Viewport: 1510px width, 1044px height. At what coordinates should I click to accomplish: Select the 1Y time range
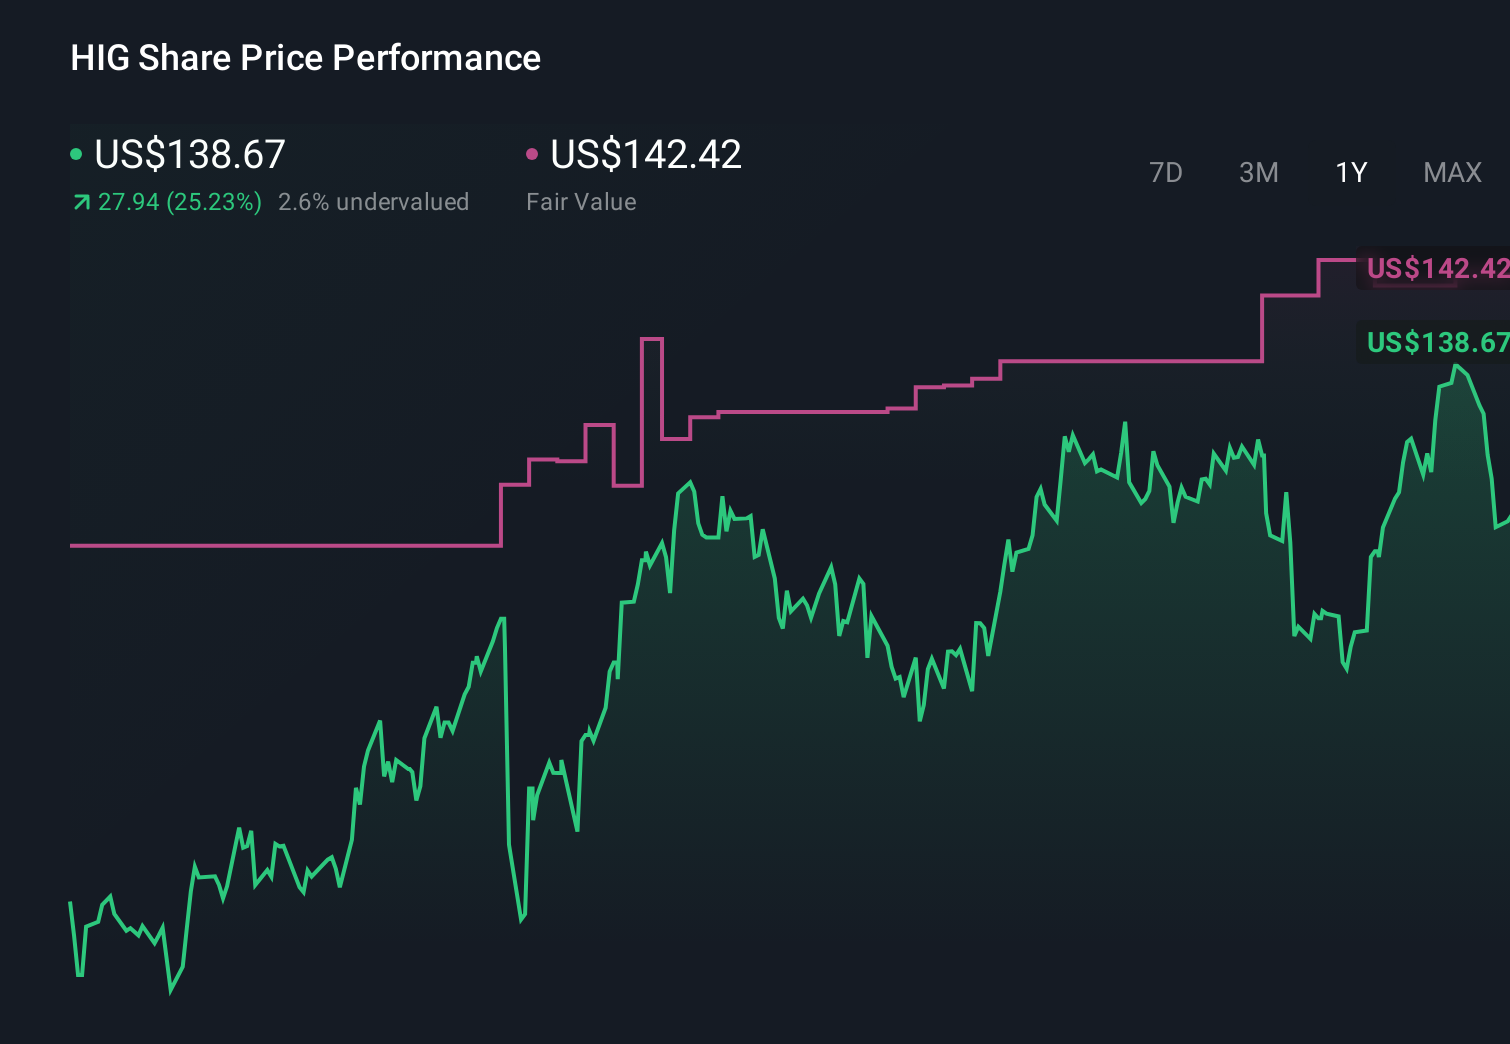coord(1350,172)
